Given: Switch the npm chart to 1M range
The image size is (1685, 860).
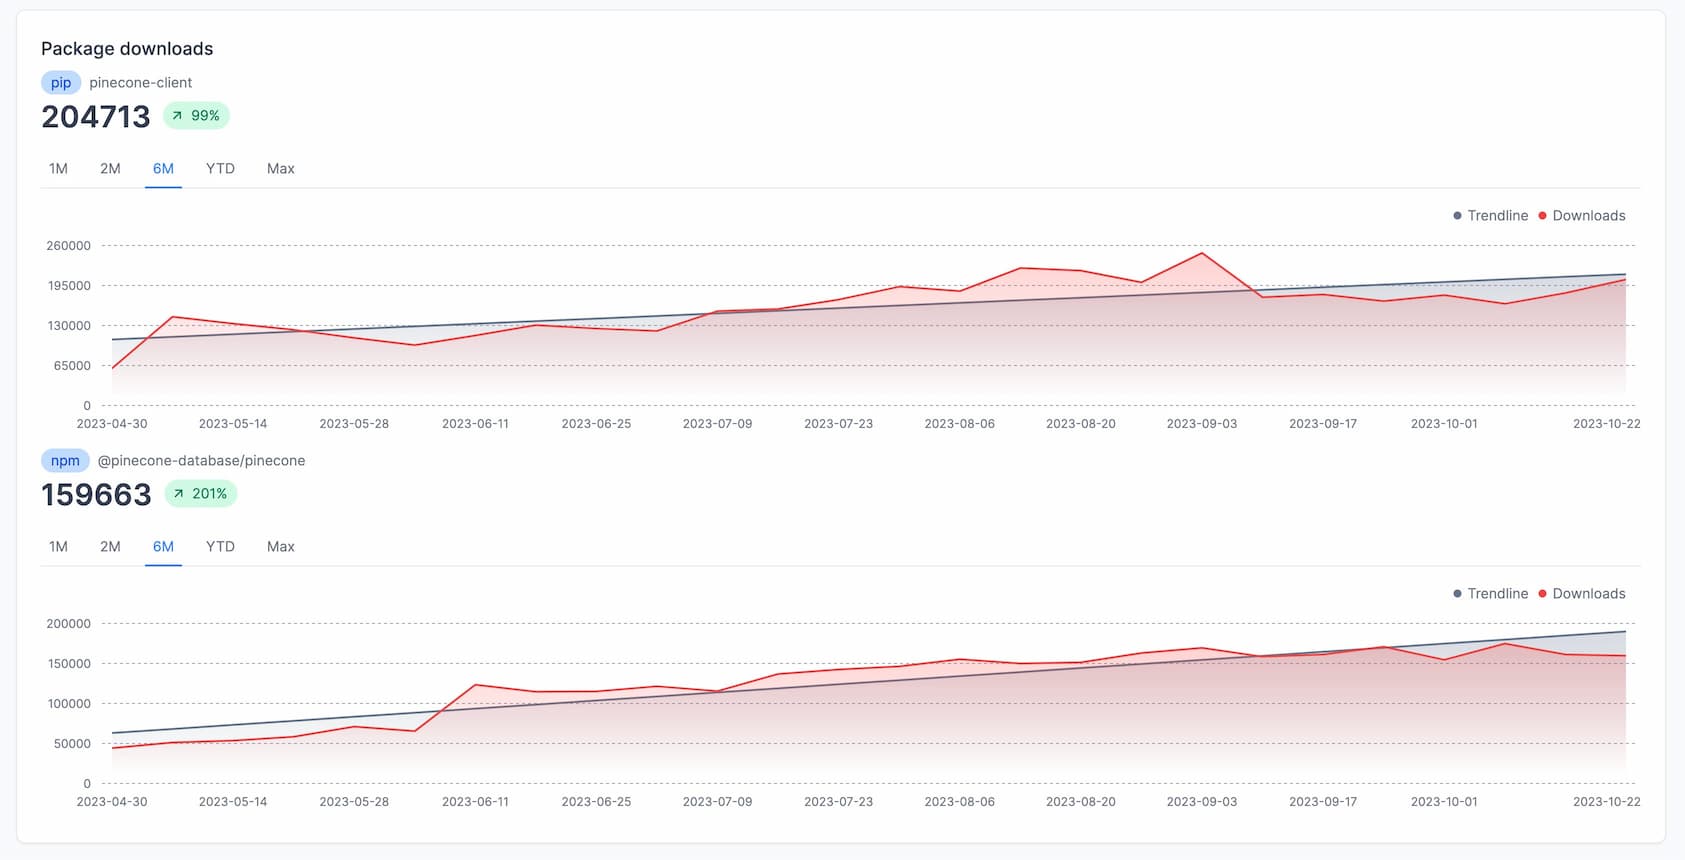Looking at the screenshot, I should tap(59, 547).
